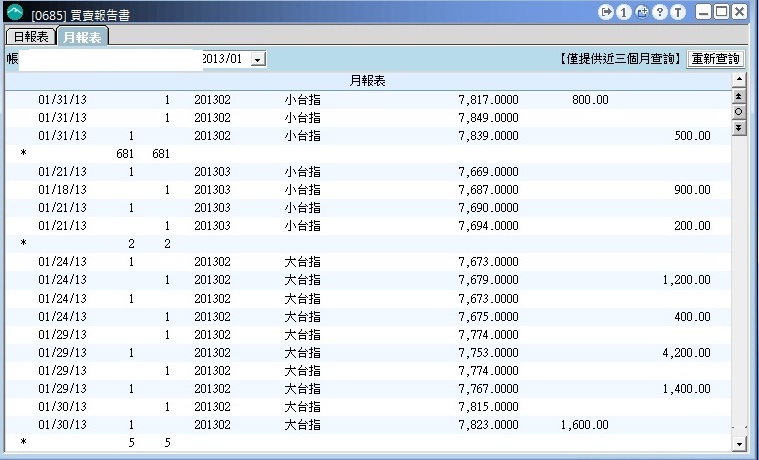Select the price cell 7,694.0000
Screen dimensions: 759x460
[x=488, y=226]
